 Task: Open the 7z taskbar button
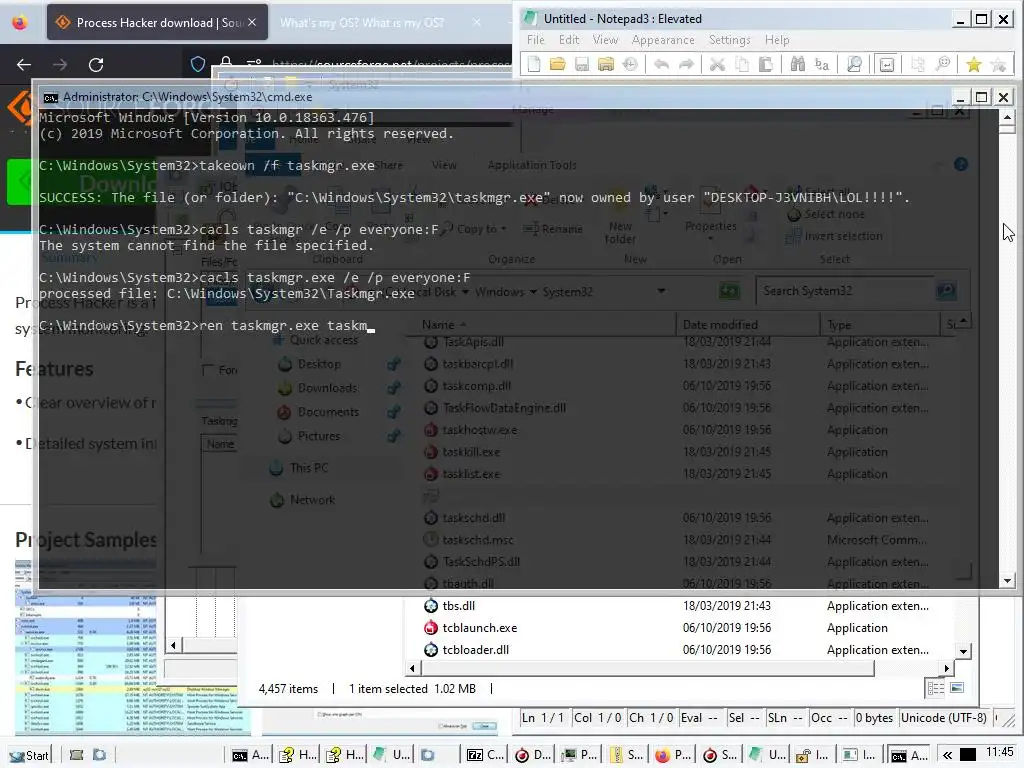tap(485, 755)
